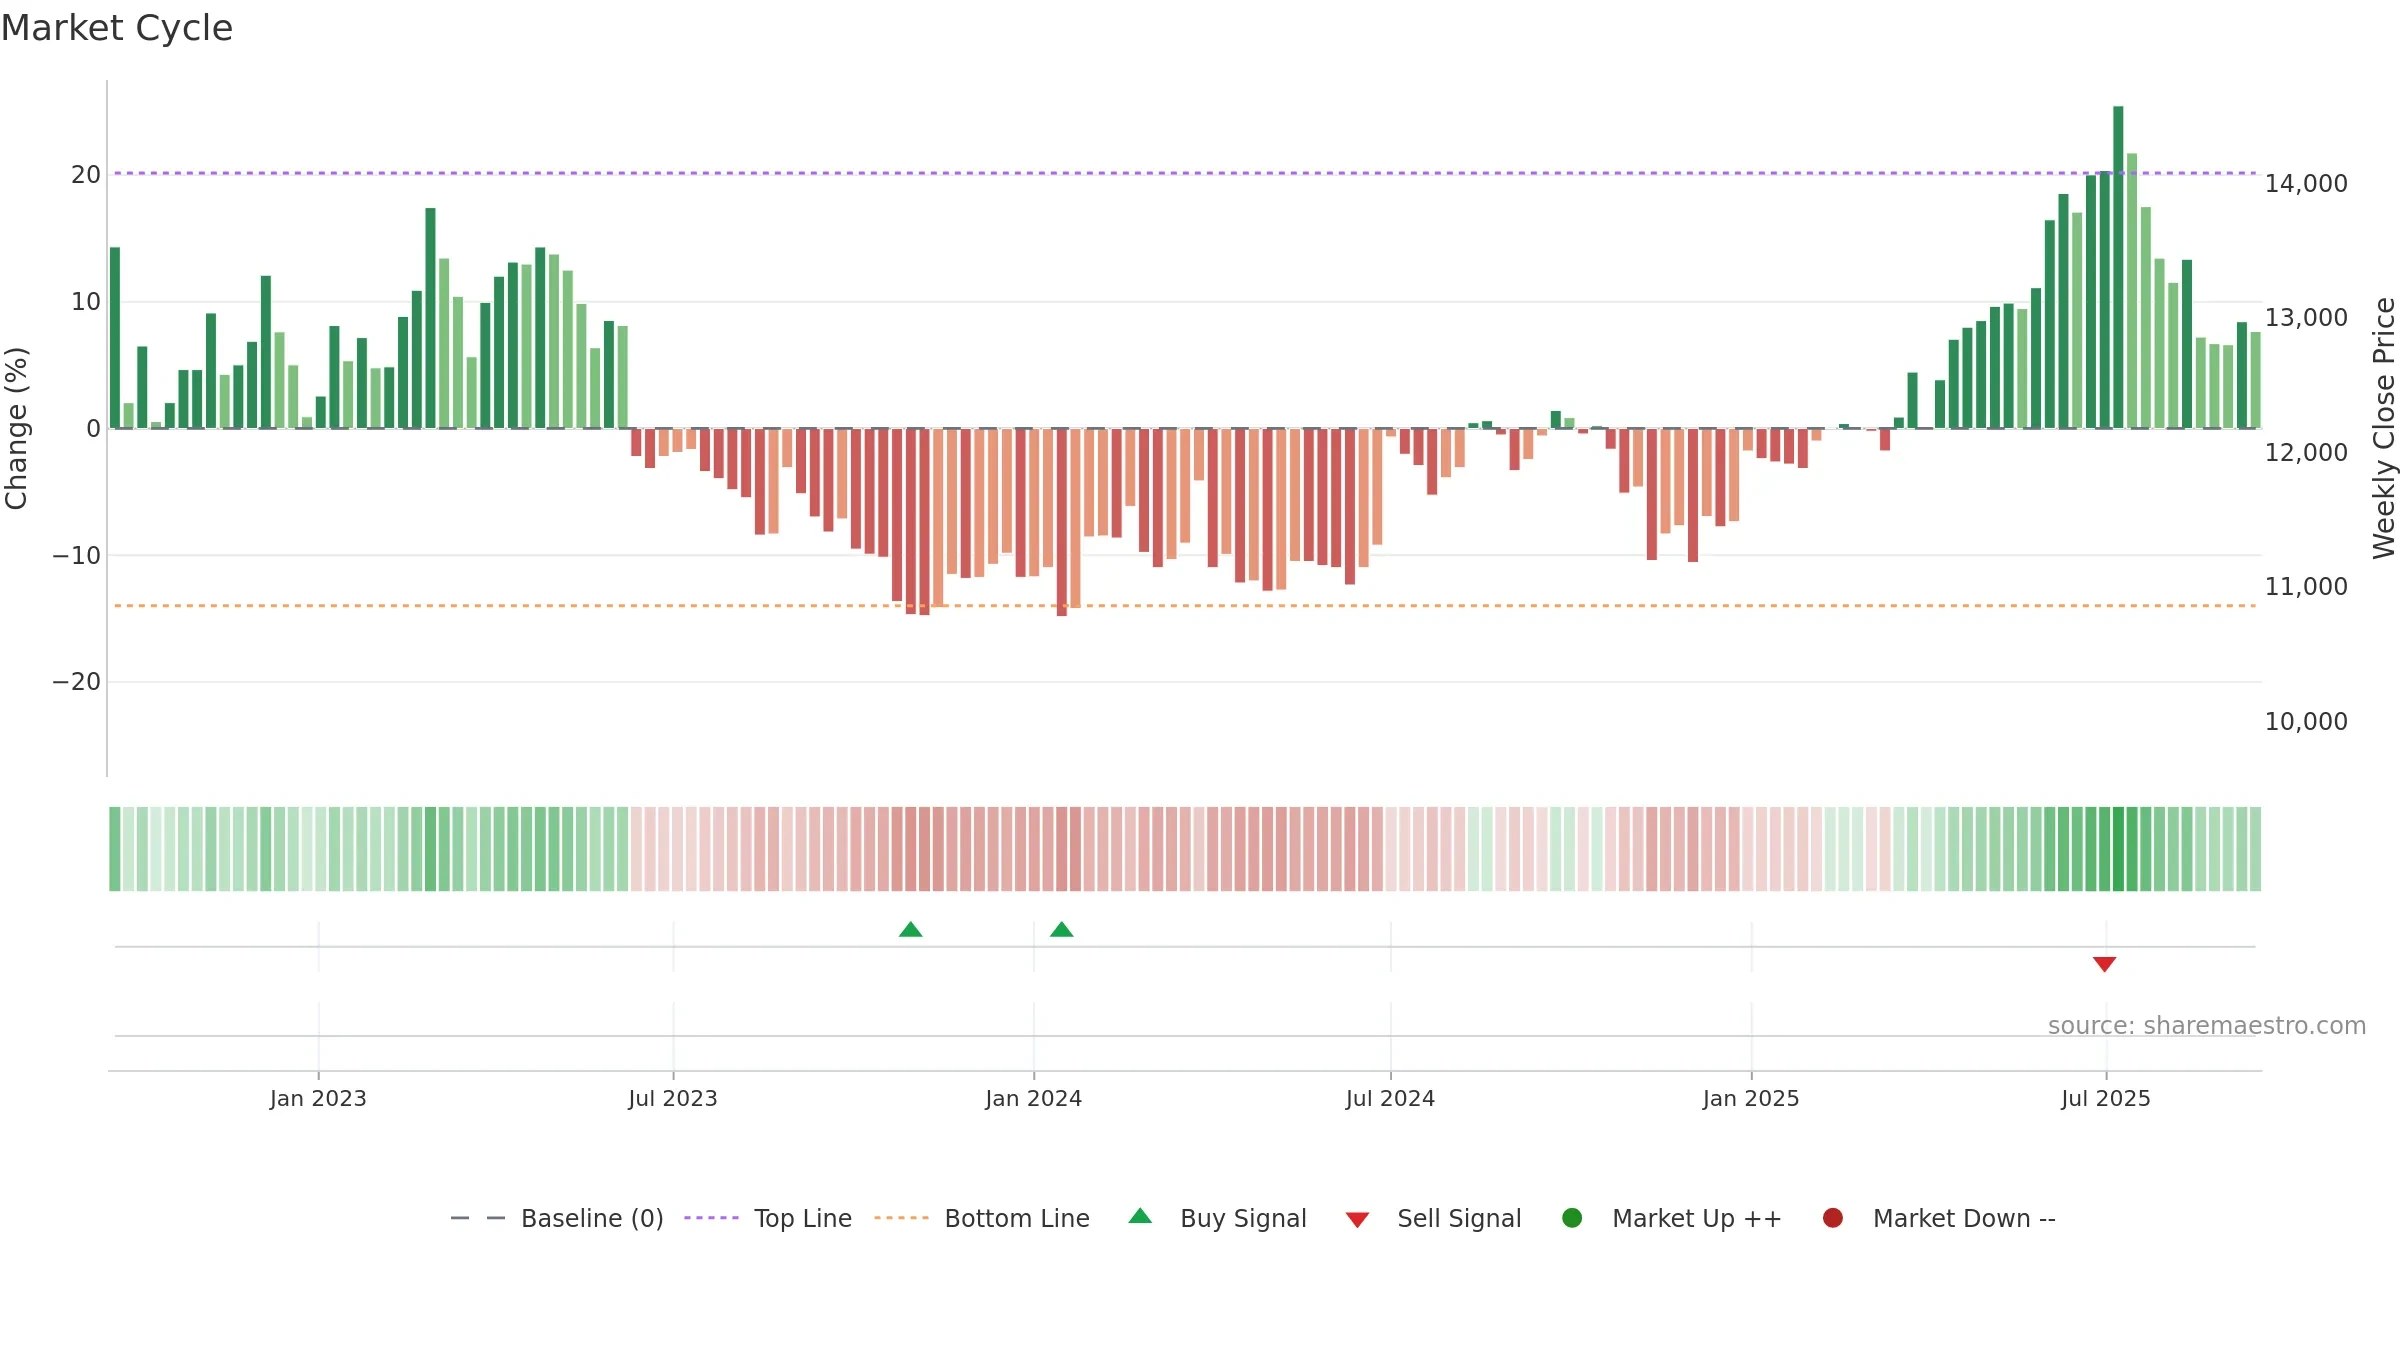Viewport: 2400px width, 1350px height.
Task: Click the 11,000 price axis value
Action: [2306, 587]
